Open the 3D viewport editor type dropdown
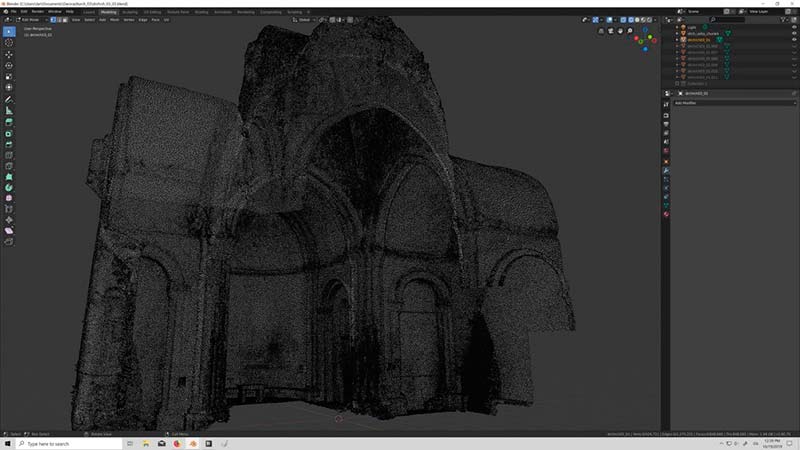 click(9, 20)
